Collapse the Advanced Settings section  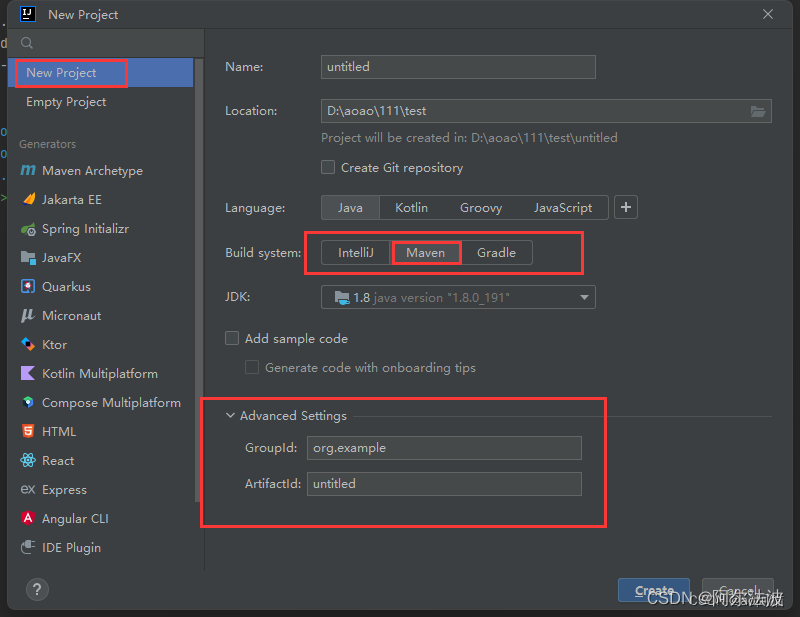coord(231,415)
